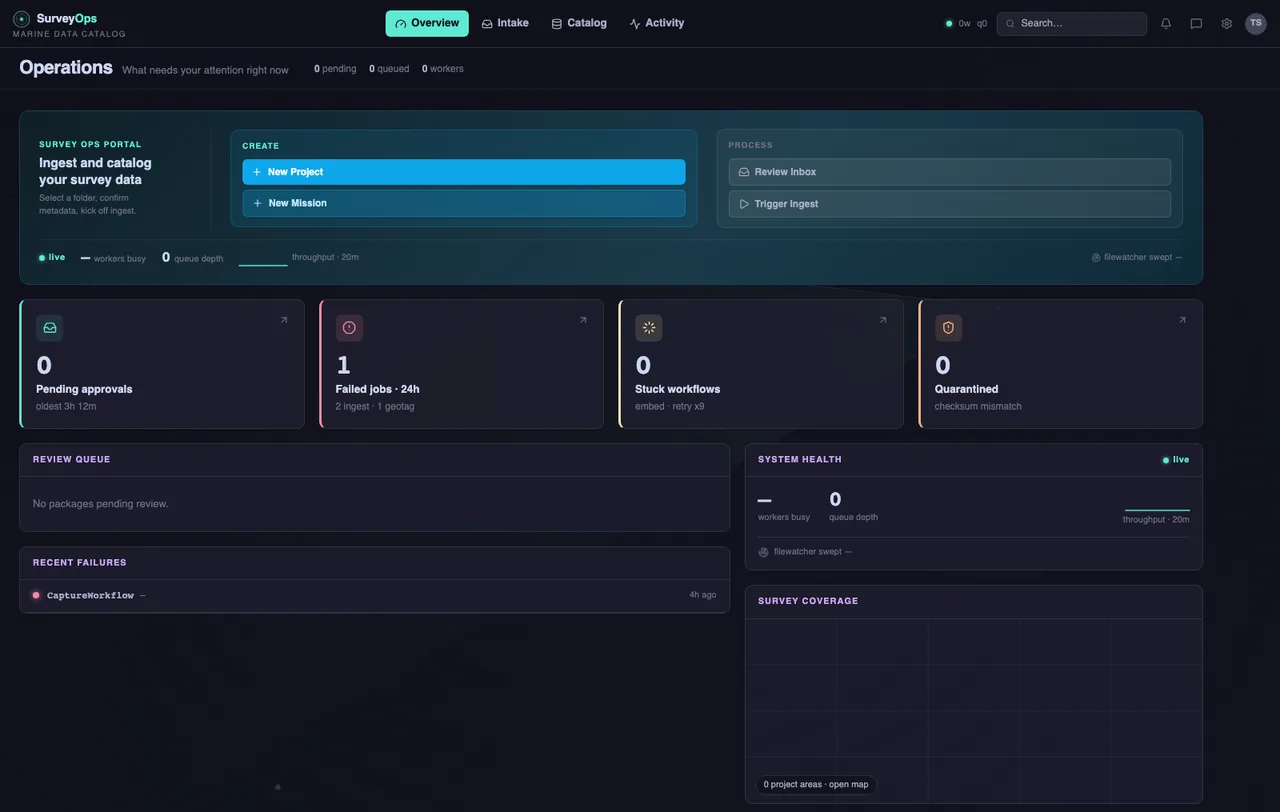Click the Quarantined shield icon
This screenshot has width=1280, height=812.
[948, 328]
